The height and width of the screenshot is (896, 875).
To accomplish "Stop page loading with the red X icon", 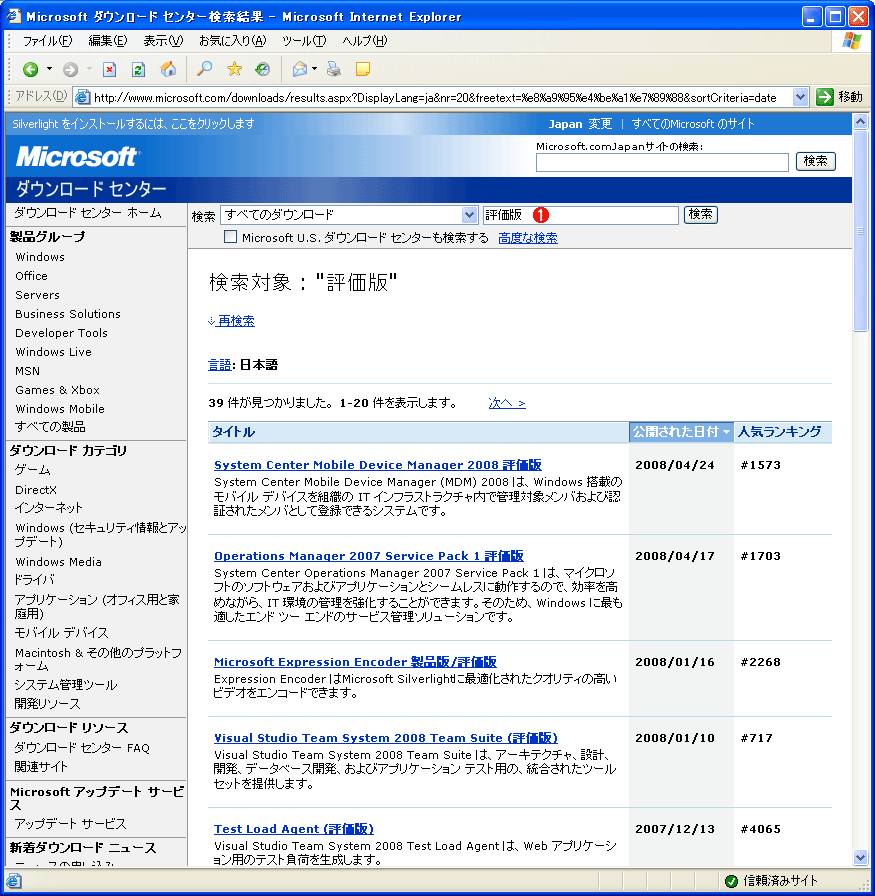I will pyautogui.click(x=109, y=70).
